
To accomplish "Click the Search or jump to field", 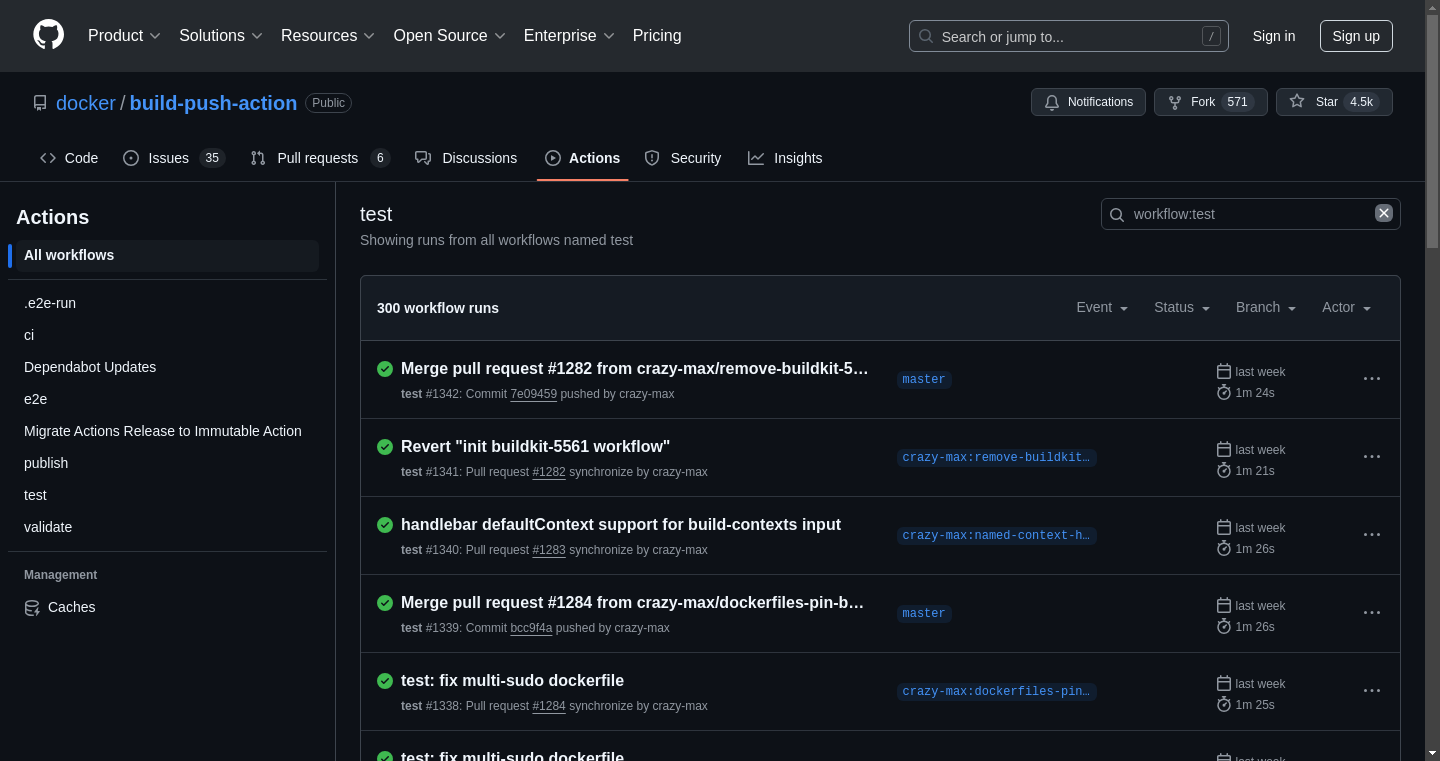I will pos(1068,36).
